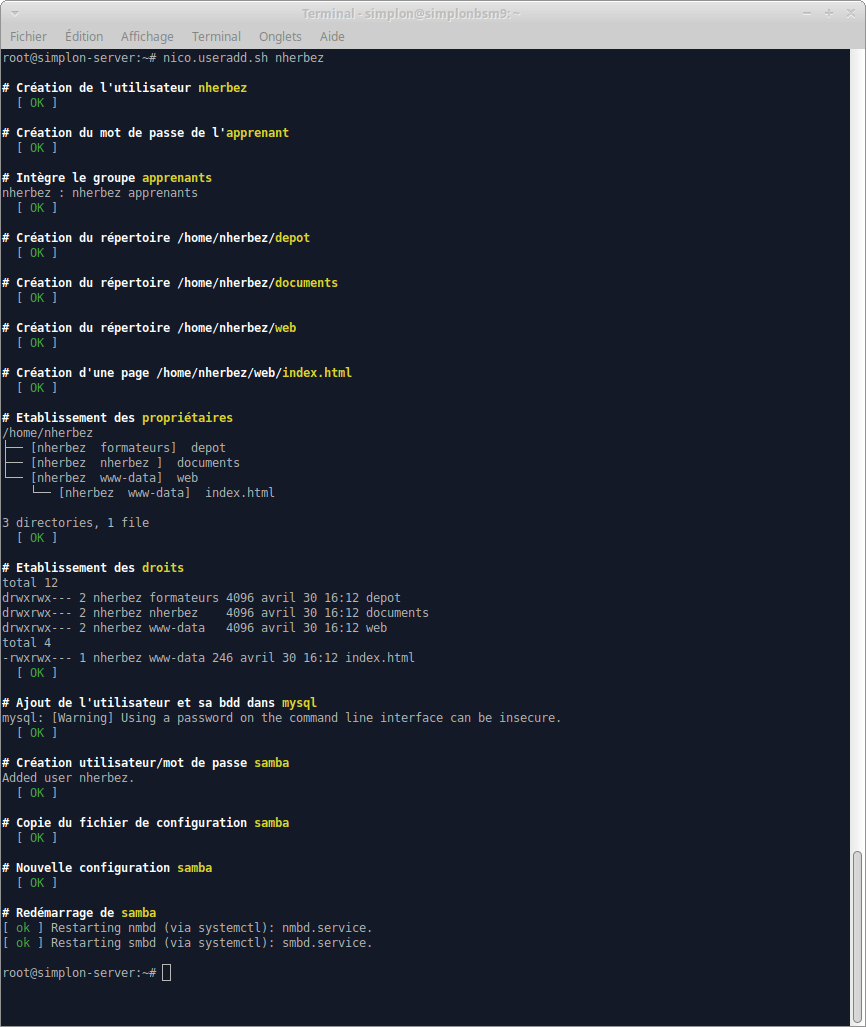The image size is (866, 1027).
Task: Click the vertical scrollbar thumb
Action: 857,937
